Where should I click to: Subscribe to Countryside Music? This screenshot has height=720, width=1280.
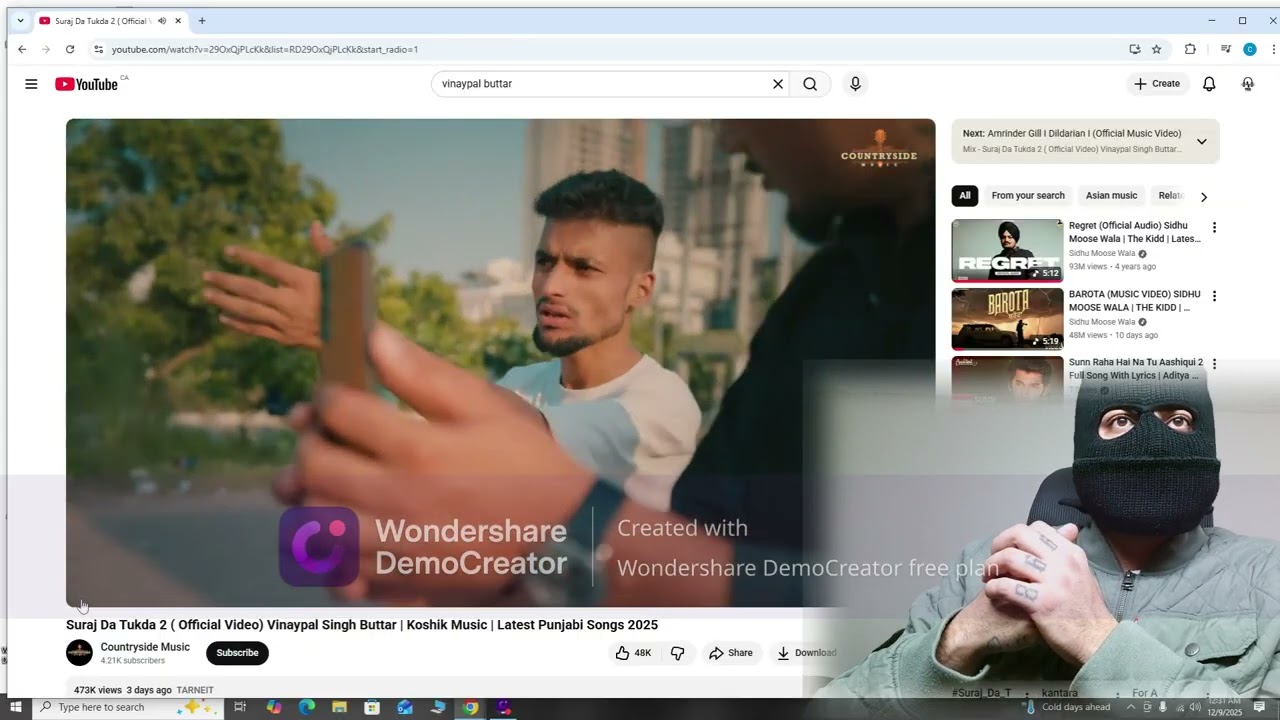point(237,653)
